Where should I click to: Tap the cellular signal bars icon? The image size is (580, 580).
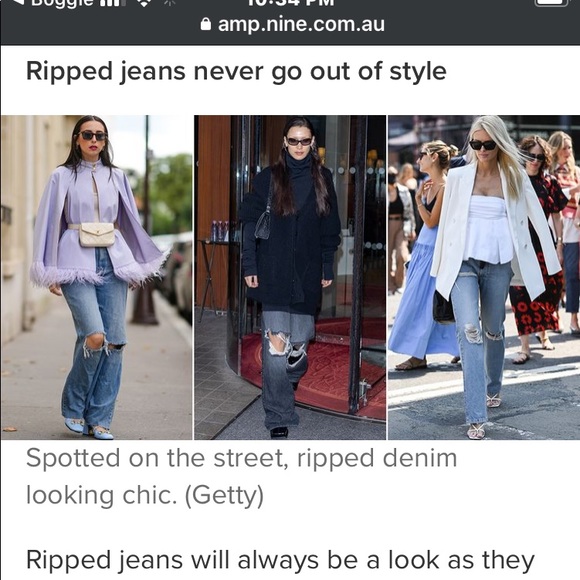click(110, 3)
